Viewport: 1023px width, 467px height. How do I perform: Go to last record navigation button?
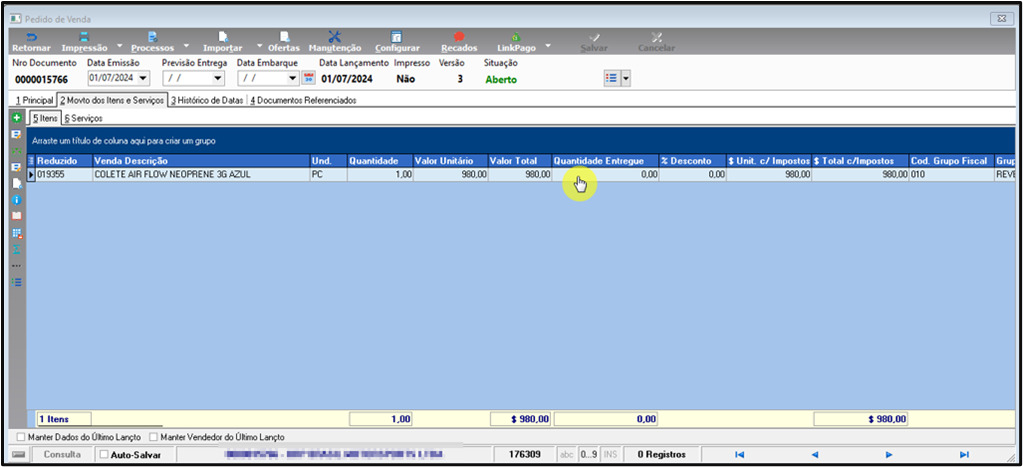tap(964, 455)
